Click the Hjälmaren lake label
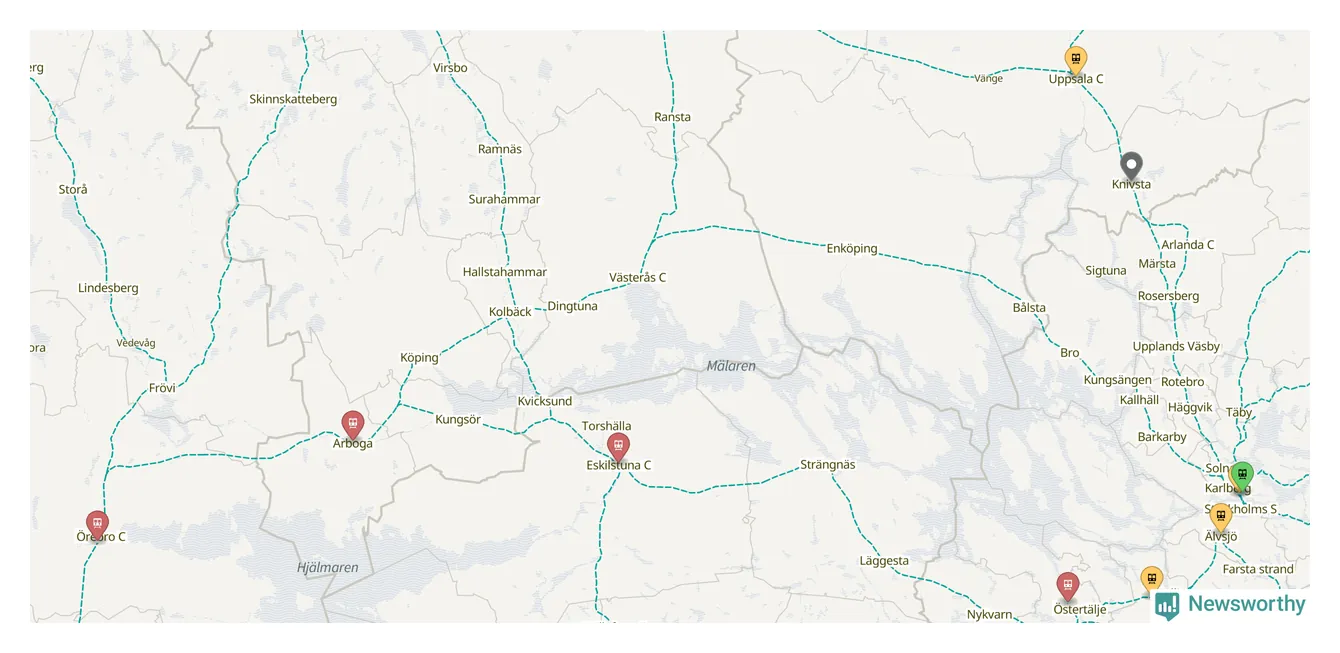Screen dimensions: 1340x653 click(327, 567)
